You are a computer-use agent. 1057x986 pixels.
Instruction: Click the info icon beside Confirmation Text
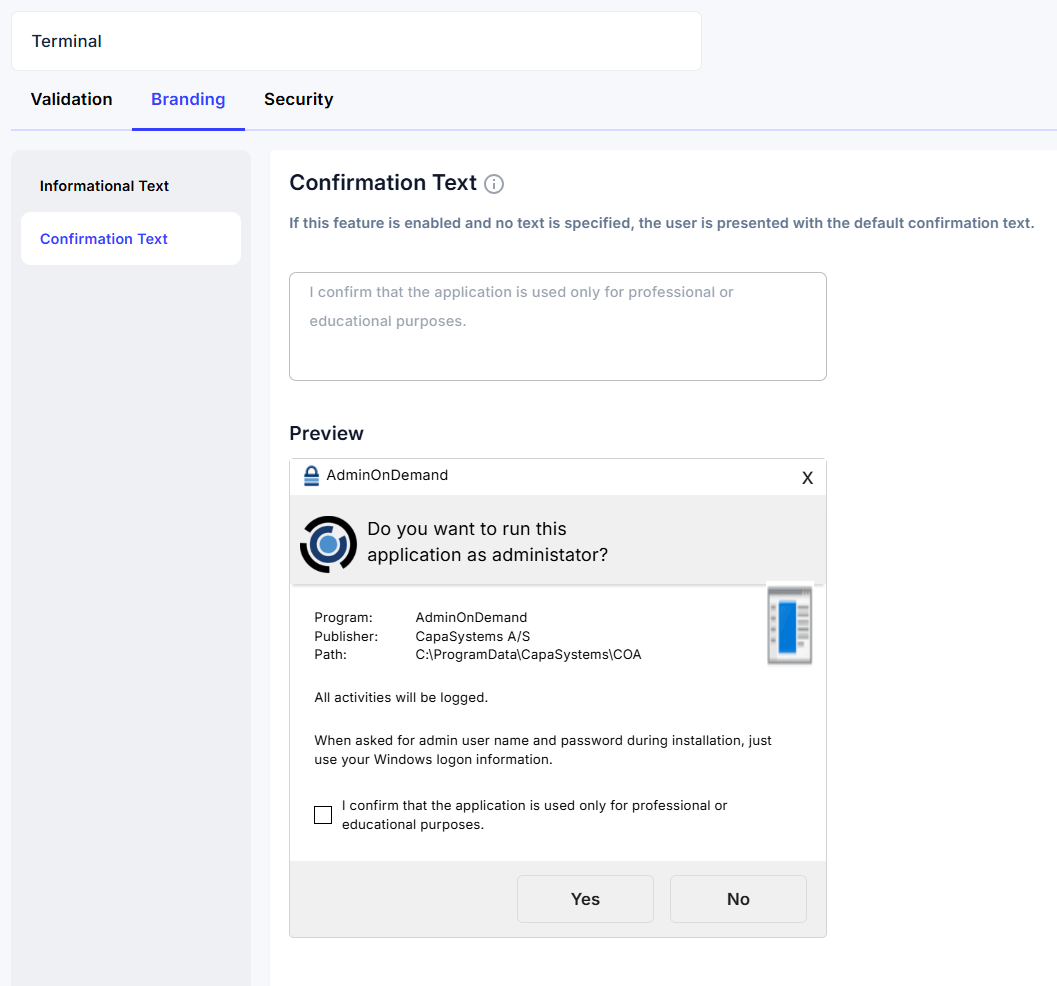point(493,184)
